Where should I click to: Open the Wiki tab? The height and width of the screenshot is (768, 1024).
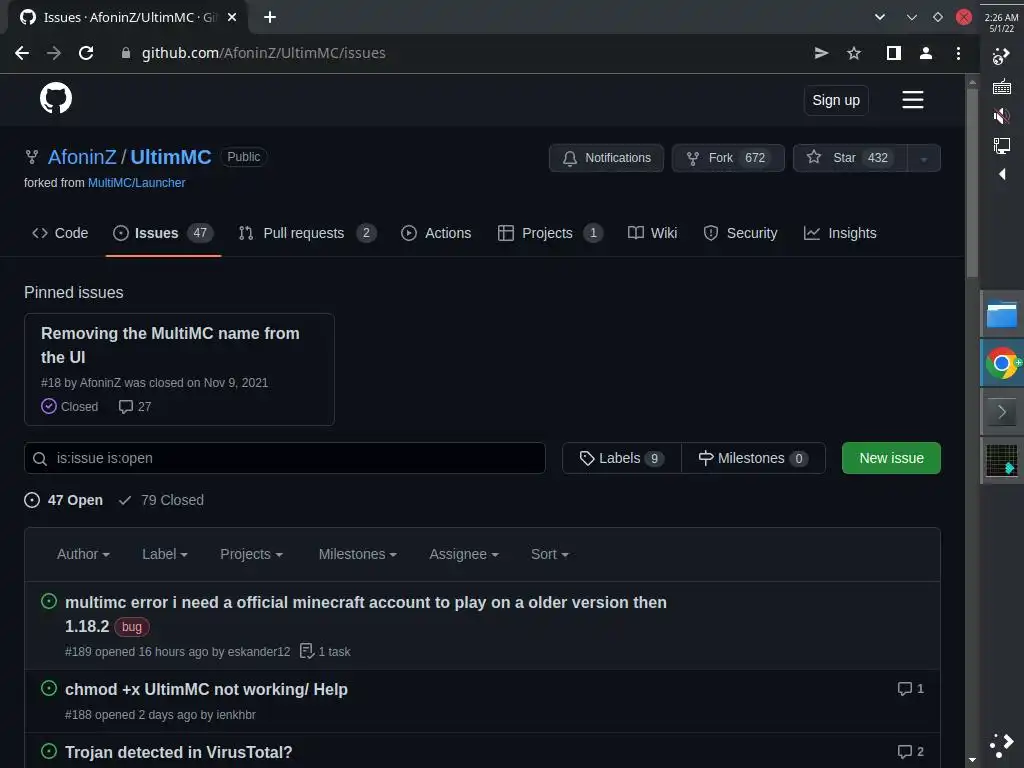pos(652,233)
